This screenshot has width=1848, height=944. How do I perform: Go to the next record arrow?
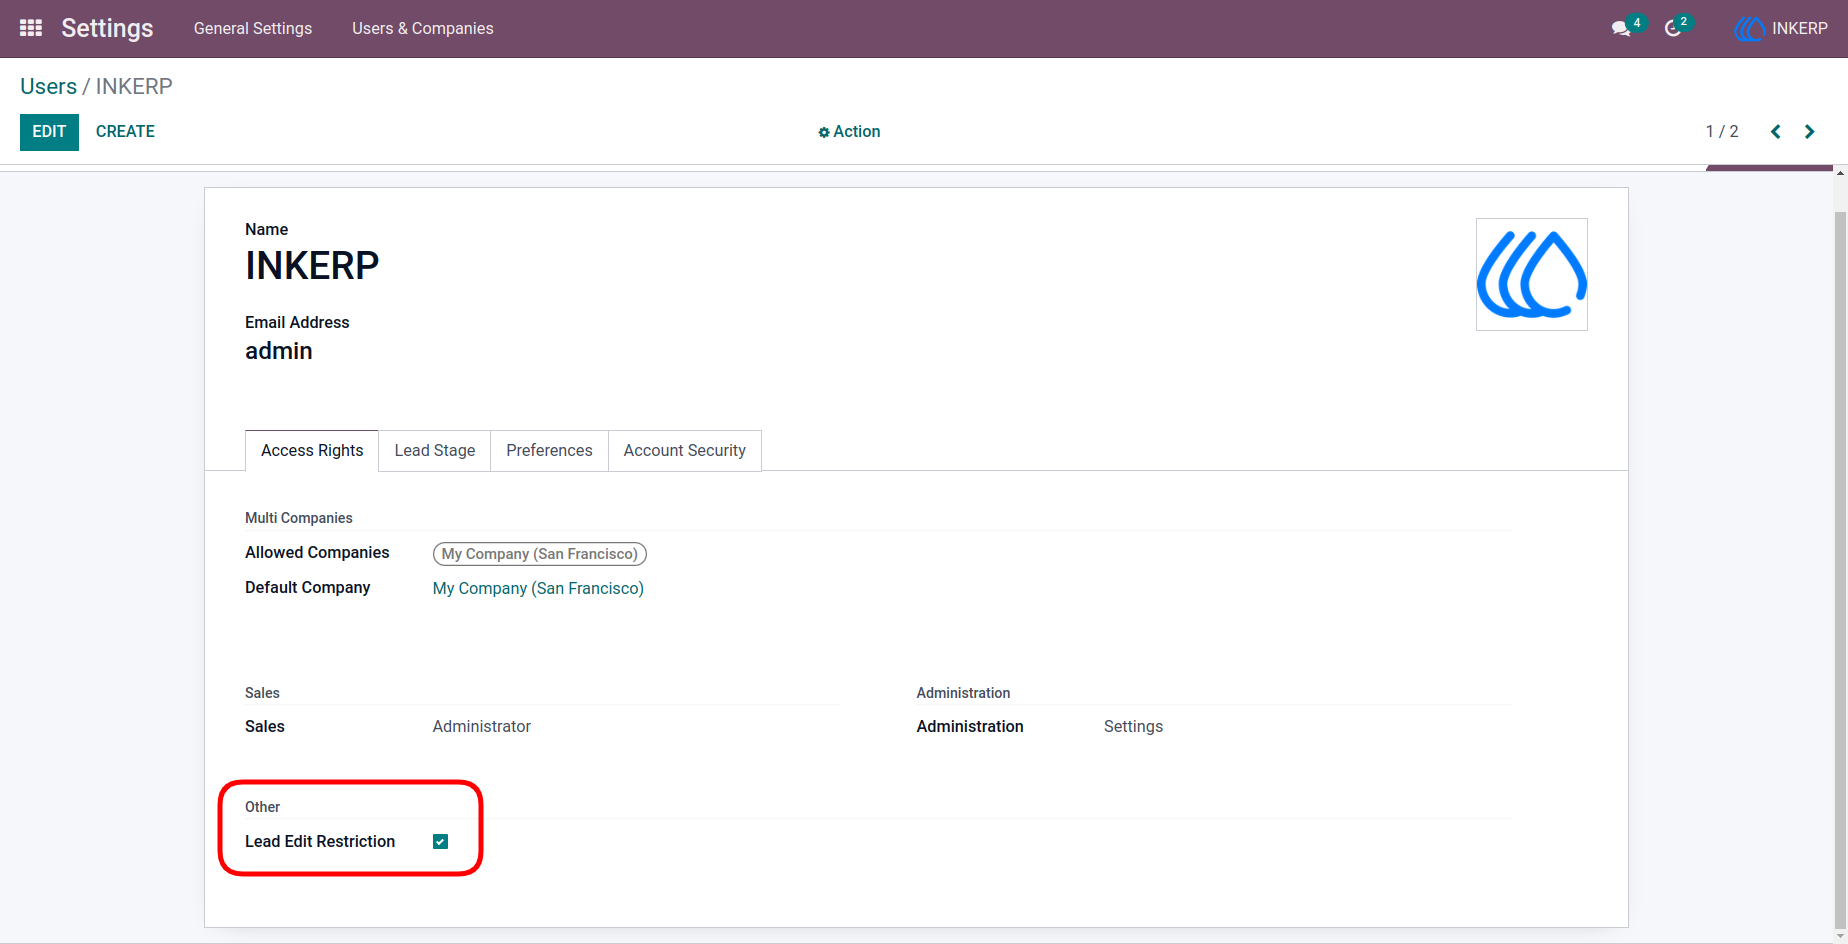(x=1809, y=132)
